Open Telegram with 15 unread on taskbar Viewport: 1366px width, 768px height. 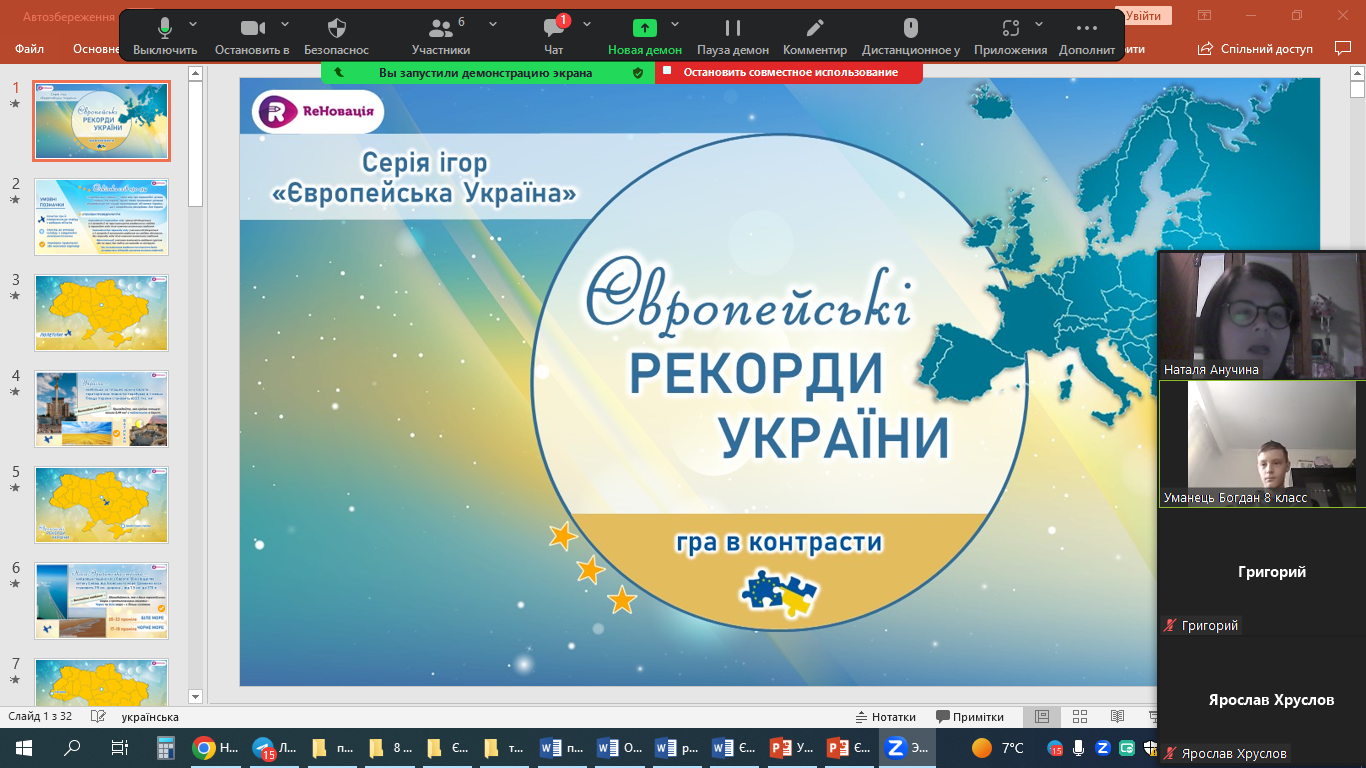pyautogui.click(x=273, y=748)
